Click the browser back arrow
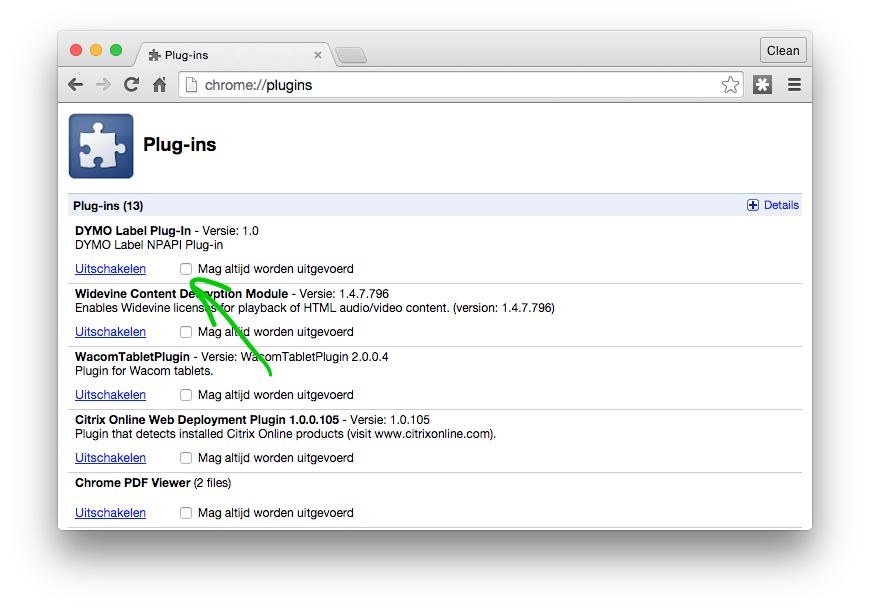The image size is (869, 609). (x=76, y=85)
